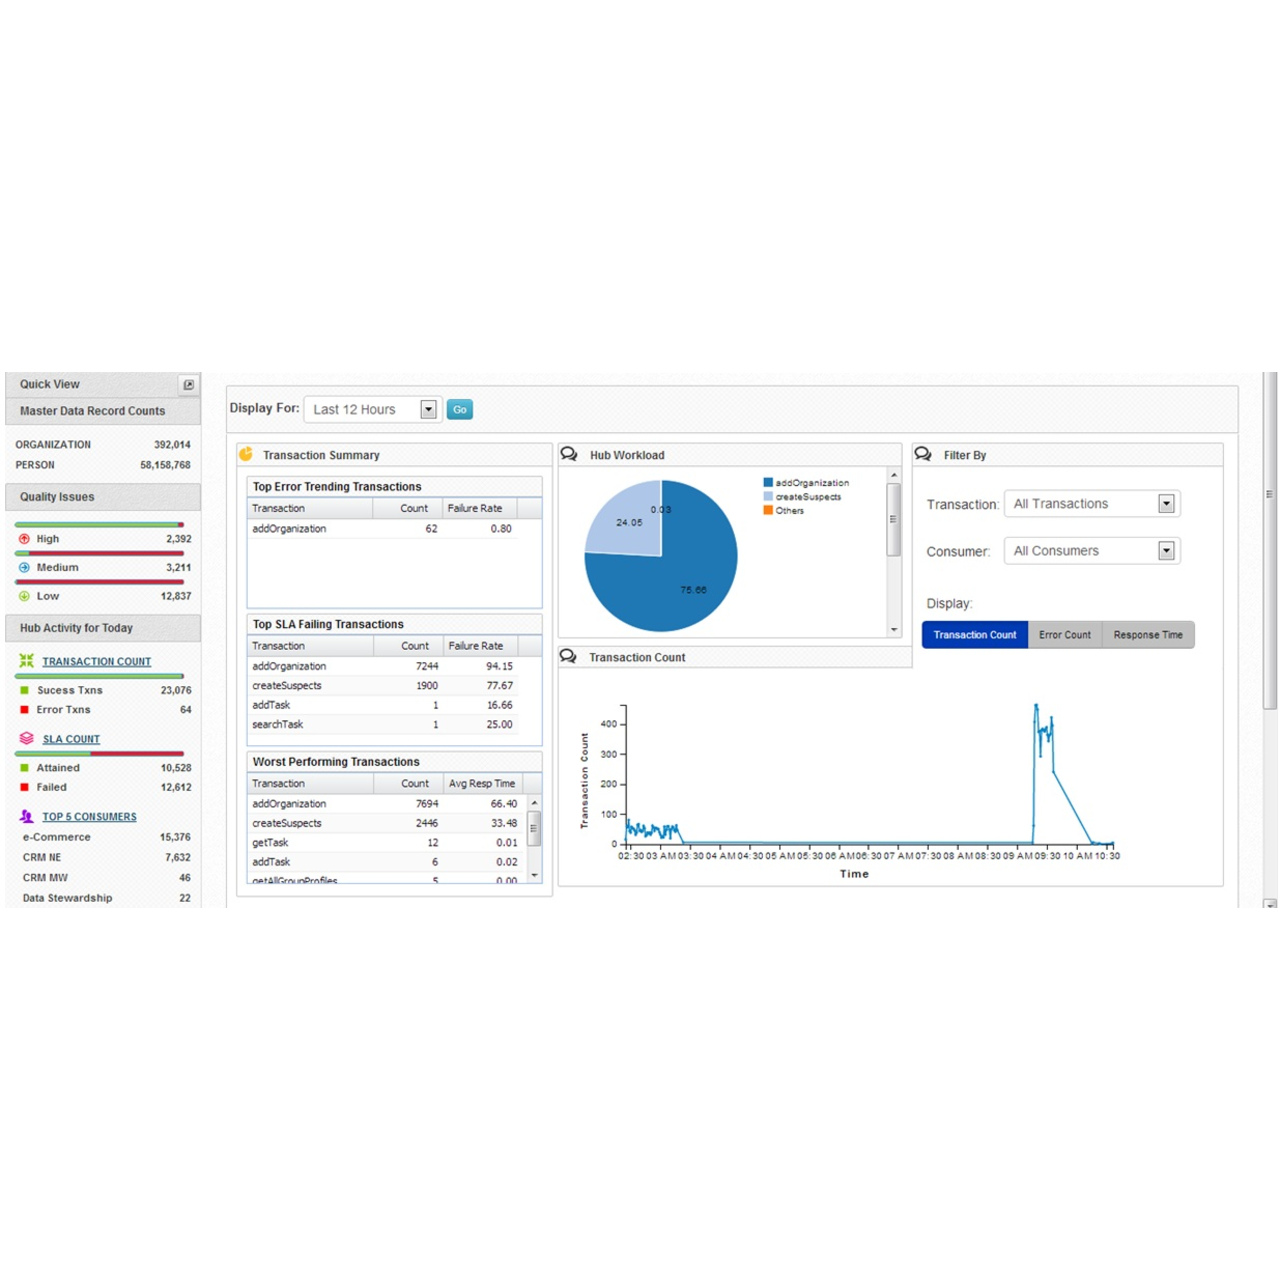The image size is (1280, 1280).
Task: Click the Go button
Action: point(459,409)
